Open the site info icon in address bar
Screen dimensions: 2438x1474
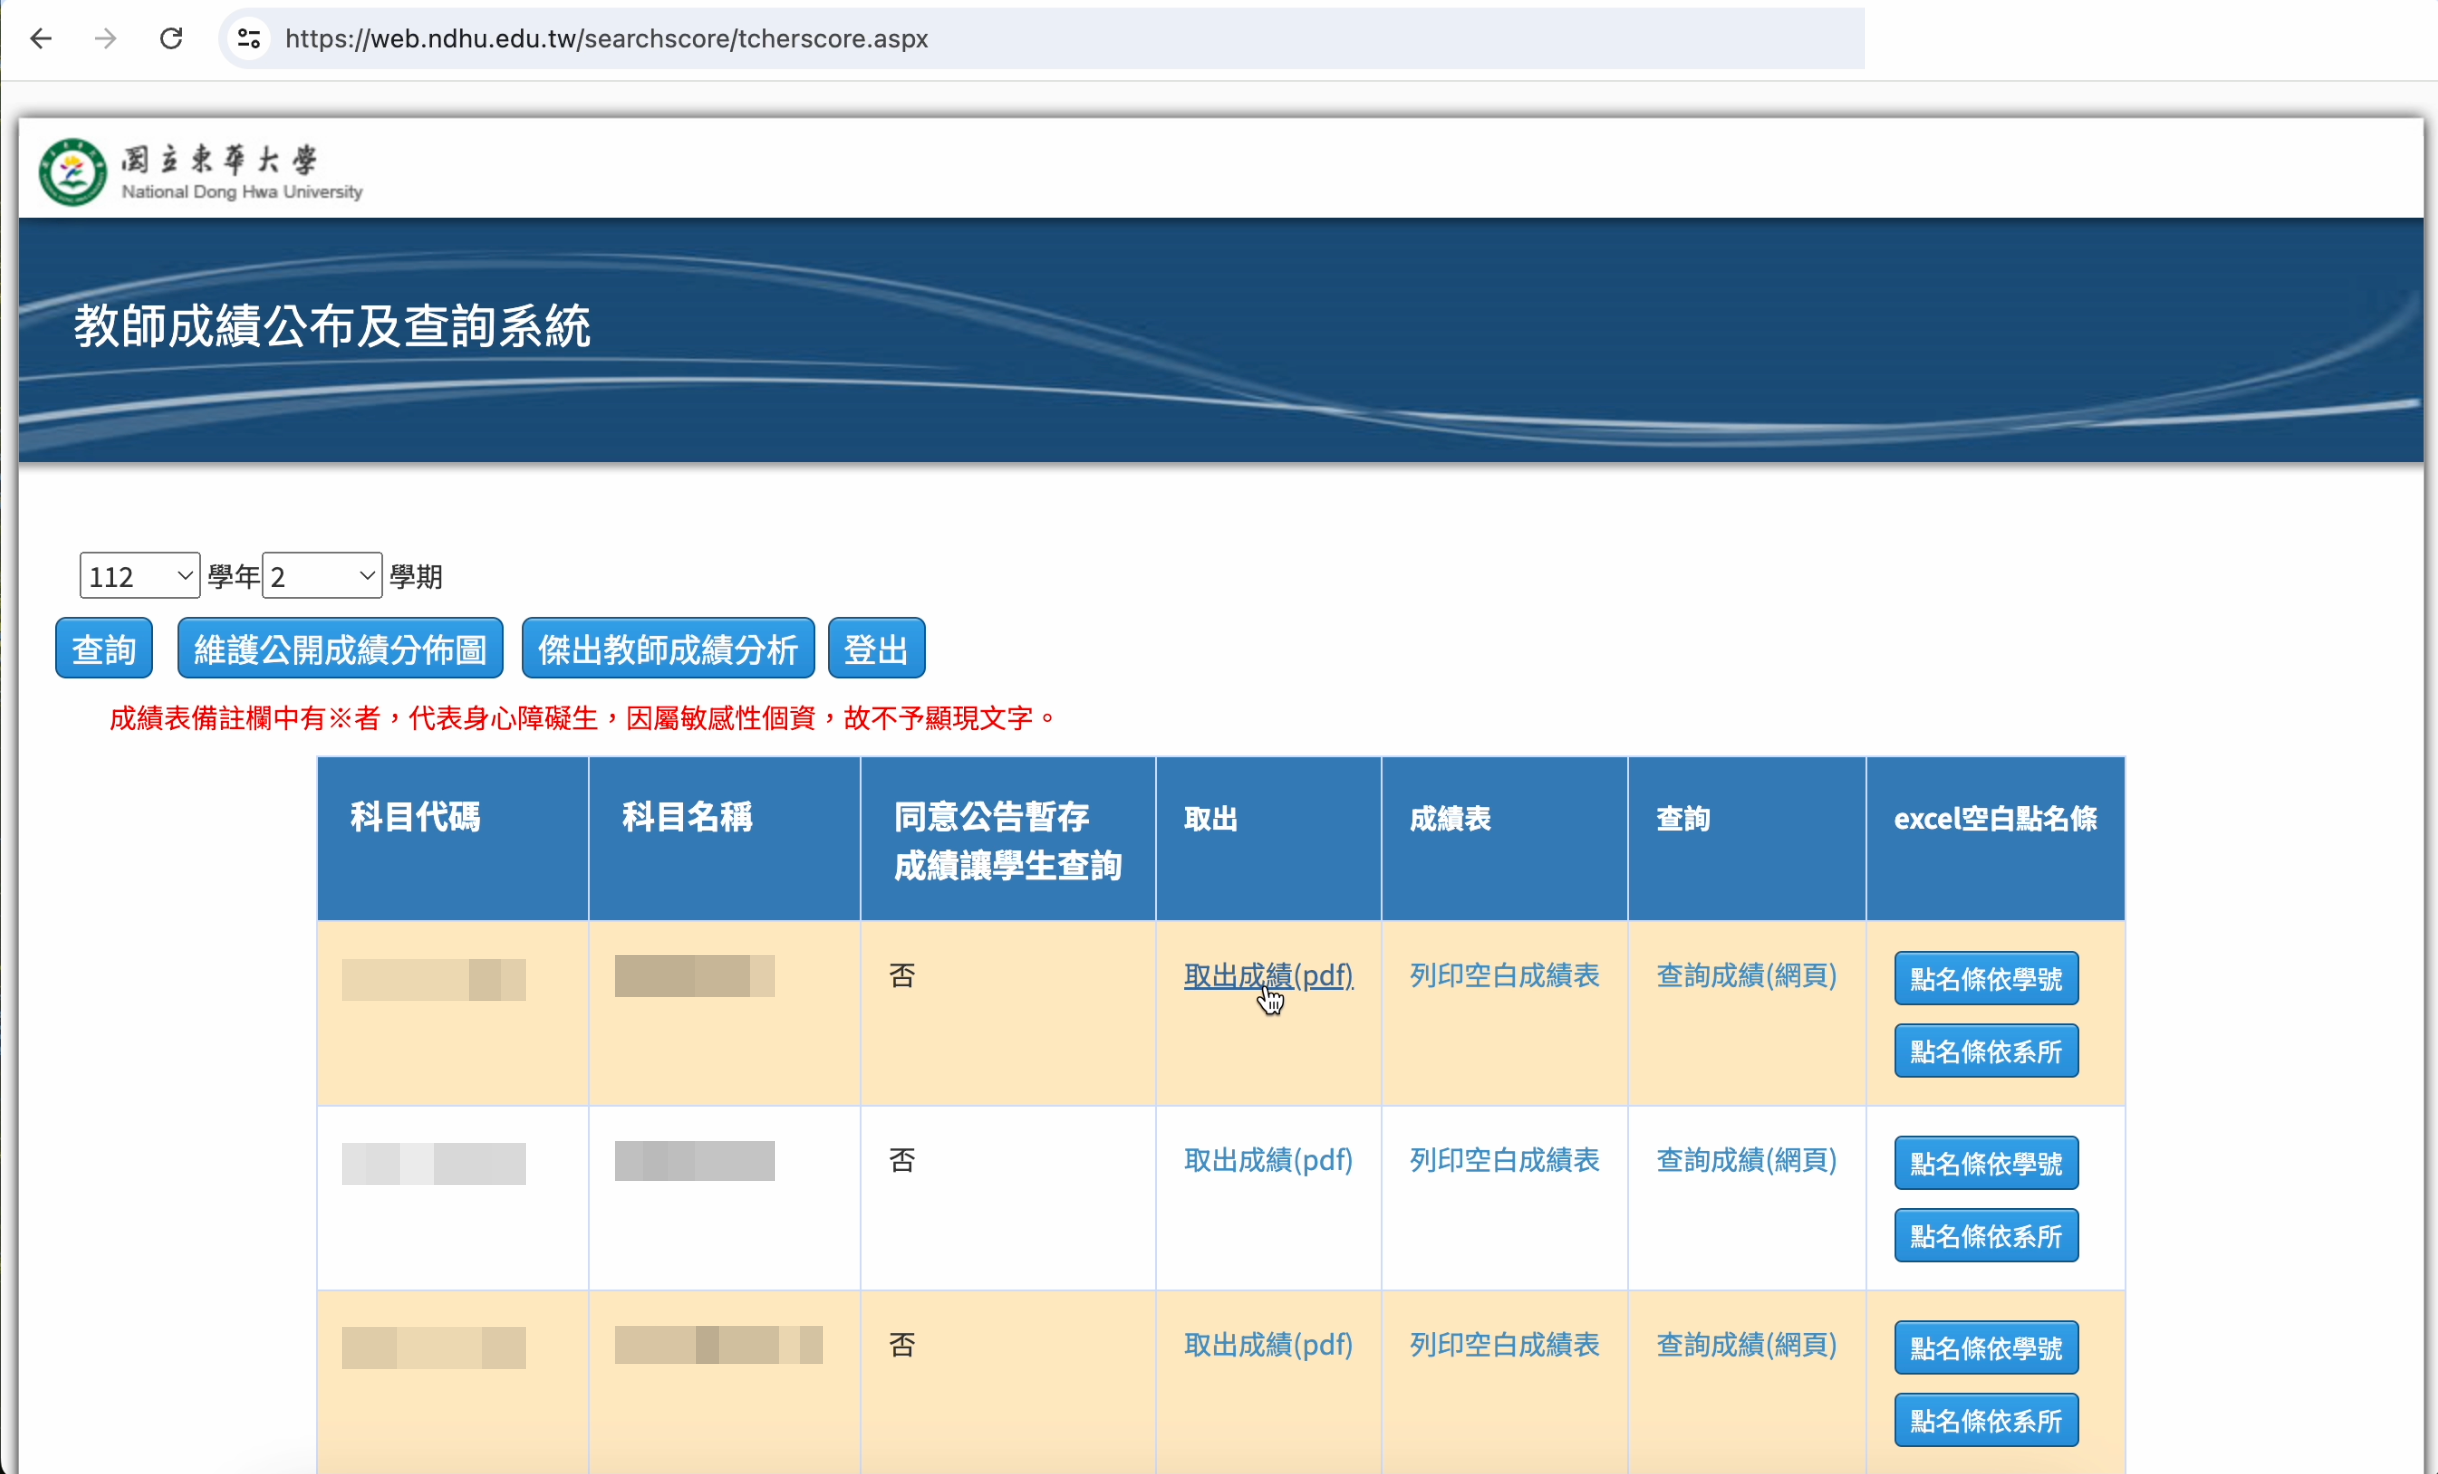point(249,39)
